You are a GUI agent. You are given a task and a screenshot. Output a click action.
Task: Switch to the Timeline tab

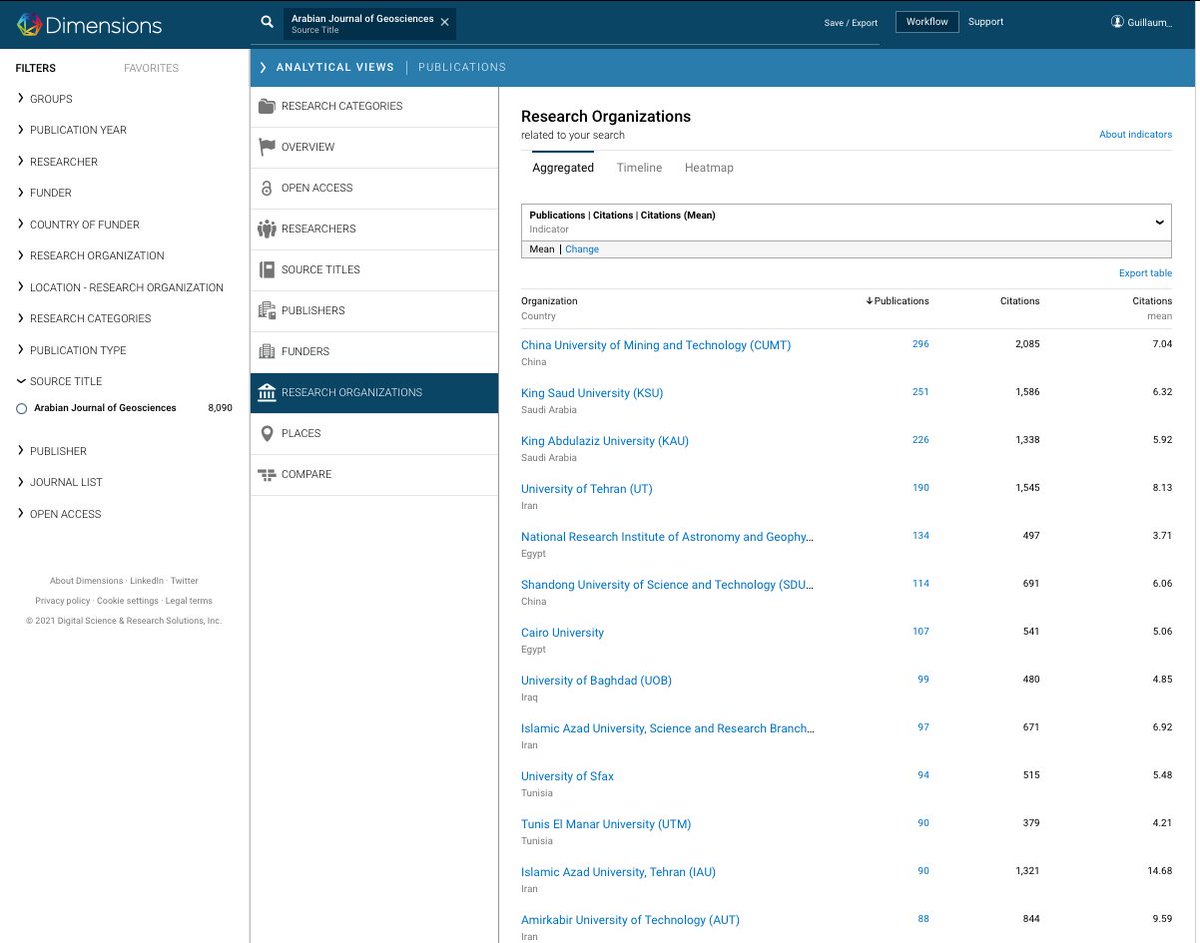639,168
